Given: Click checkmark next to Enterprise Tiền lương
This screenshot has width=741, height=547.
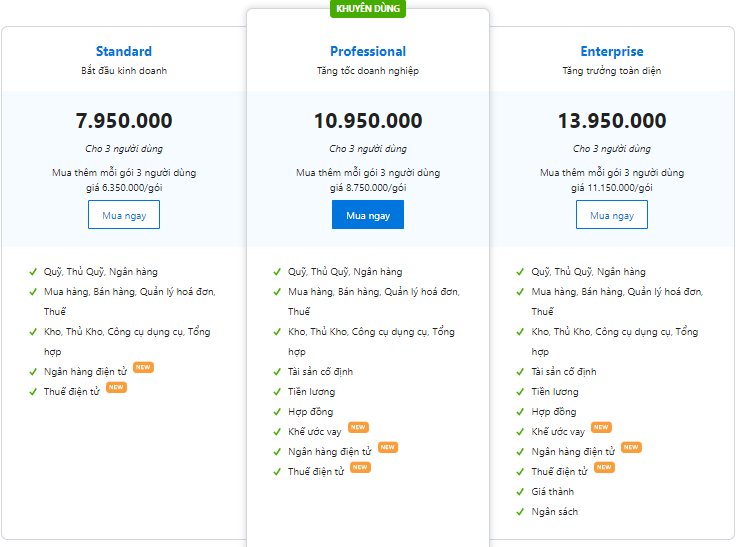Looking at the screenshot, I should [x=520, y=392].
